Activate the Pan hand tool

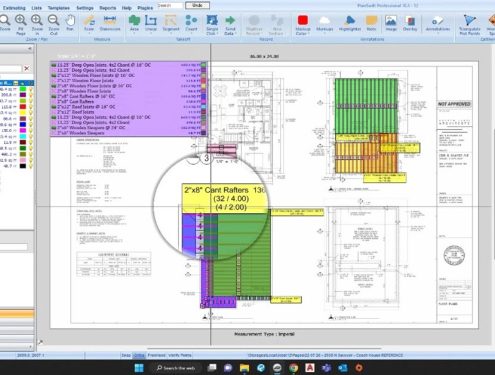pyautogui.click(x=70, y=24)
